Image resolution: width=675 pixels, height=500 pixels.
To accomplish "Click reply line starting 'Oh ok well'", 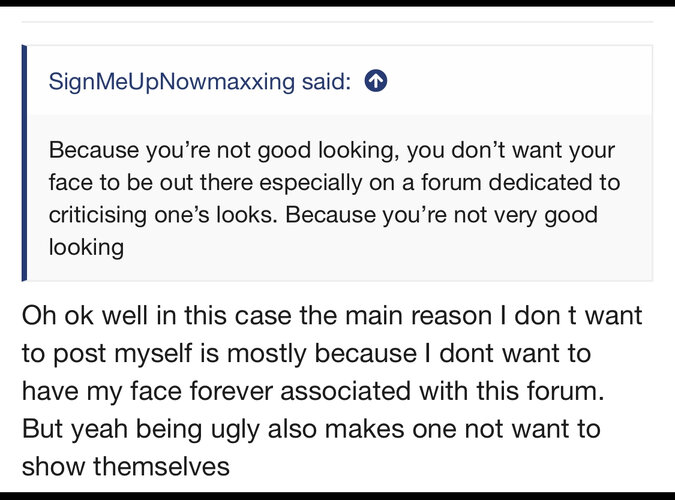I will coord(330,316).
